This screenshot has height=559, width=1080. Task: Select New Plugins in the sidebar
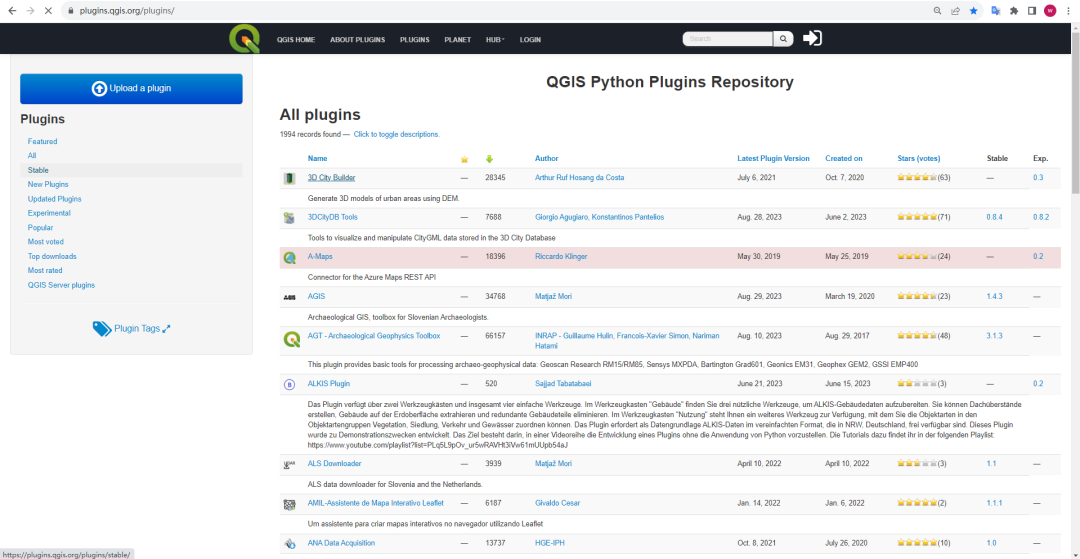point(48,184)
